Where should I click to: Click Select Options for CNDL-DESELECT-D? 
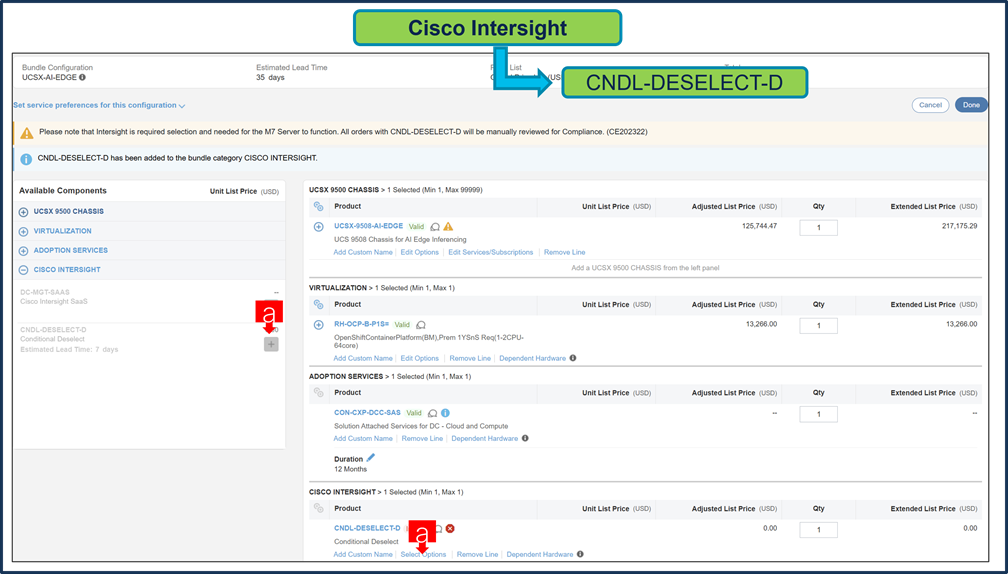click(423, 555)
